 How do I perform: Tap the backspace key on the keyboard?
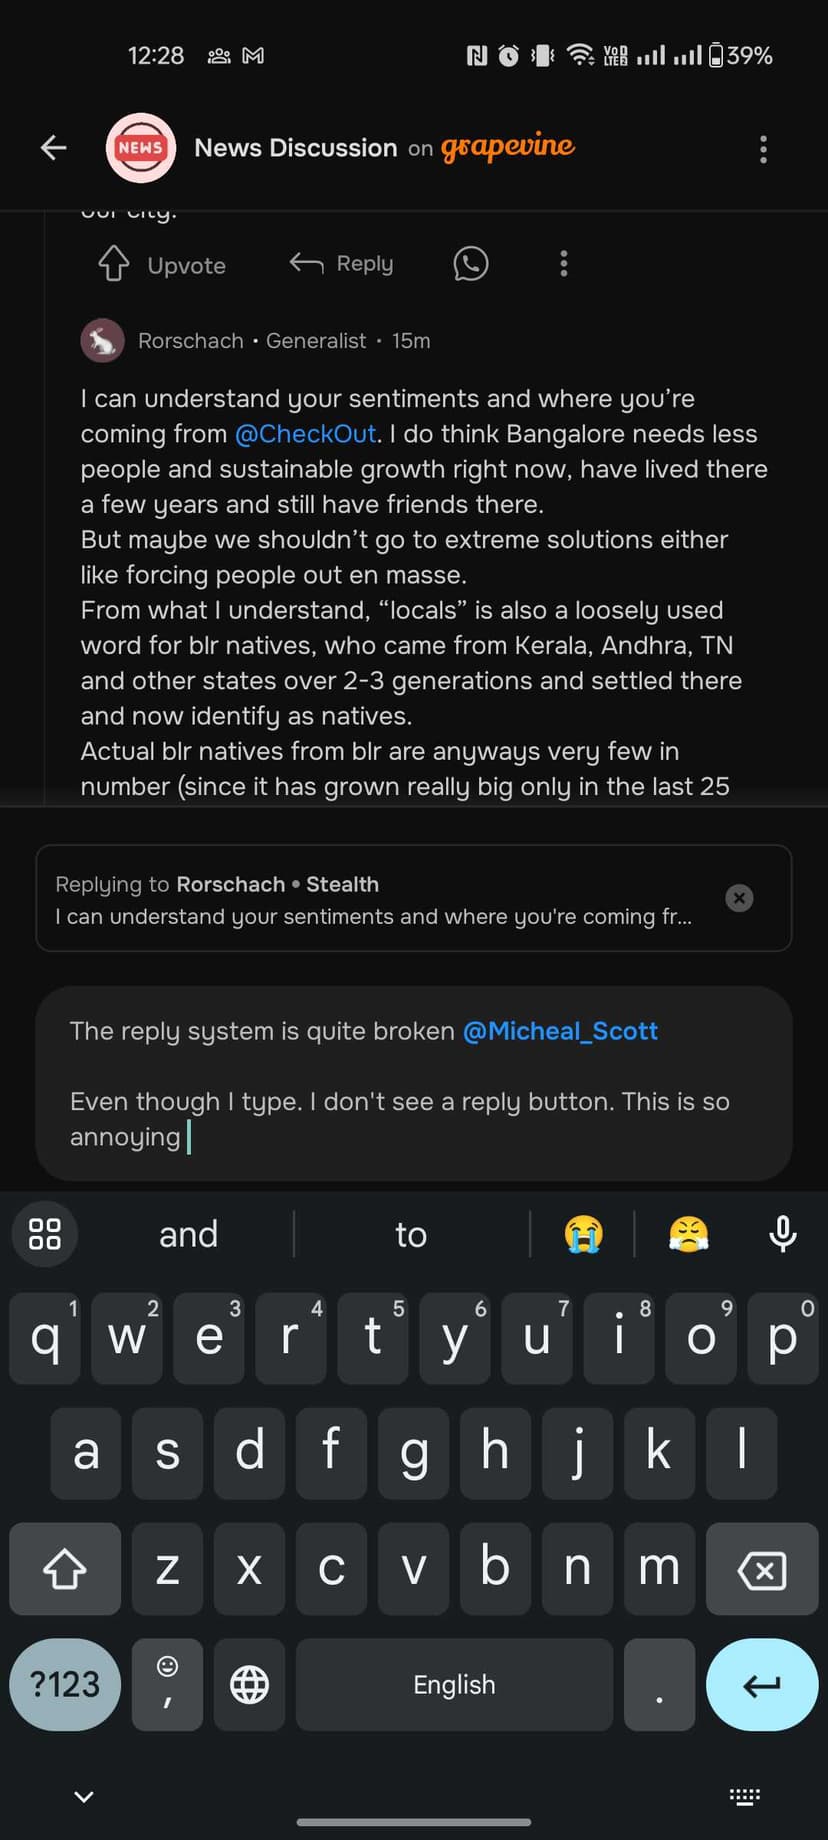762,1569
